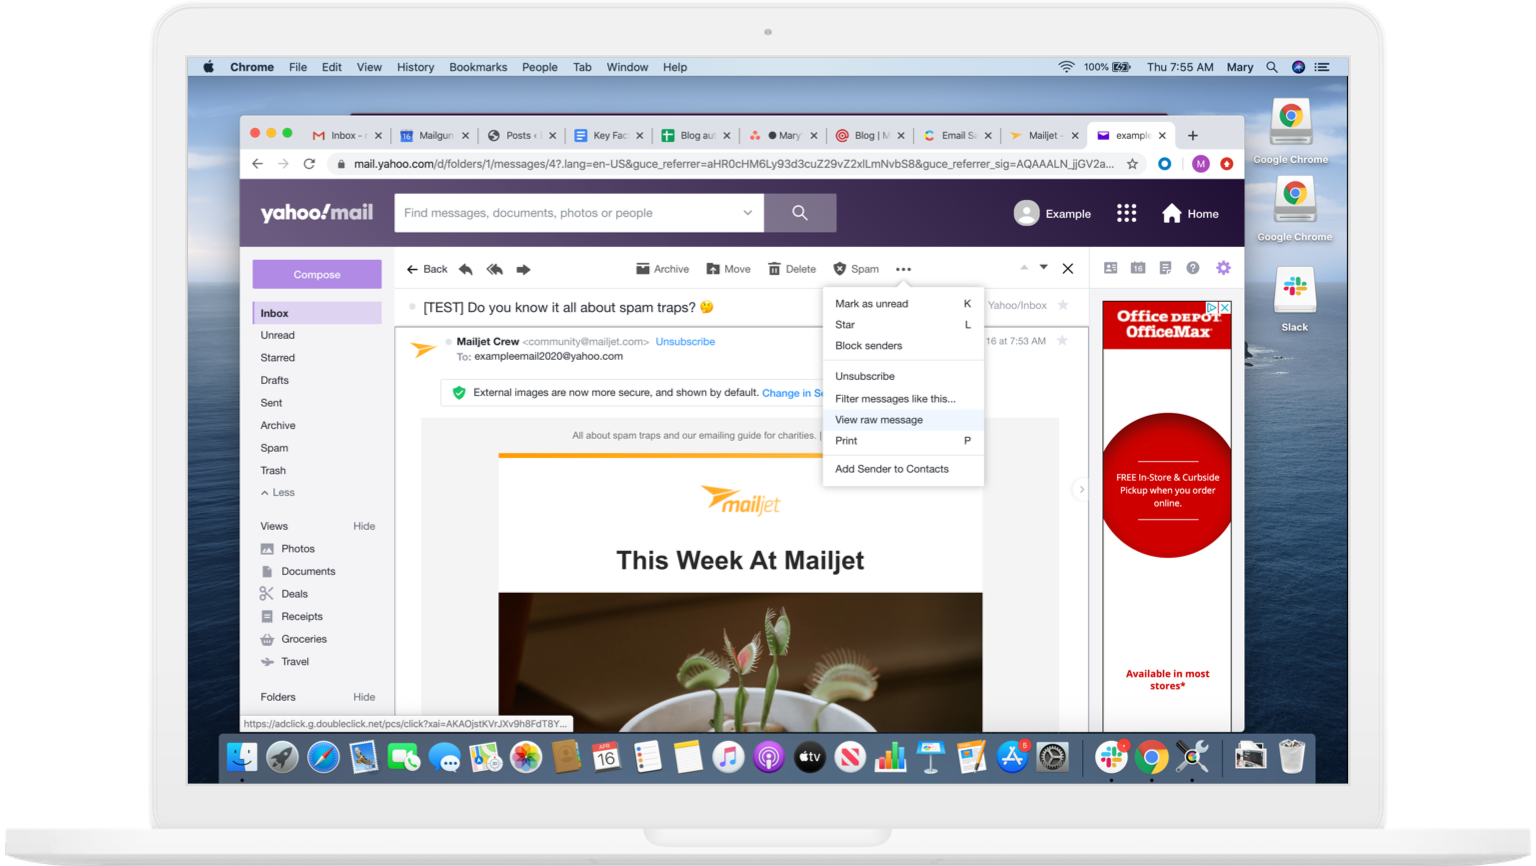Open the Notepad panel icon
Image resolution: width=1536 pixels, height=866 pixels.
pos(1164,267)
